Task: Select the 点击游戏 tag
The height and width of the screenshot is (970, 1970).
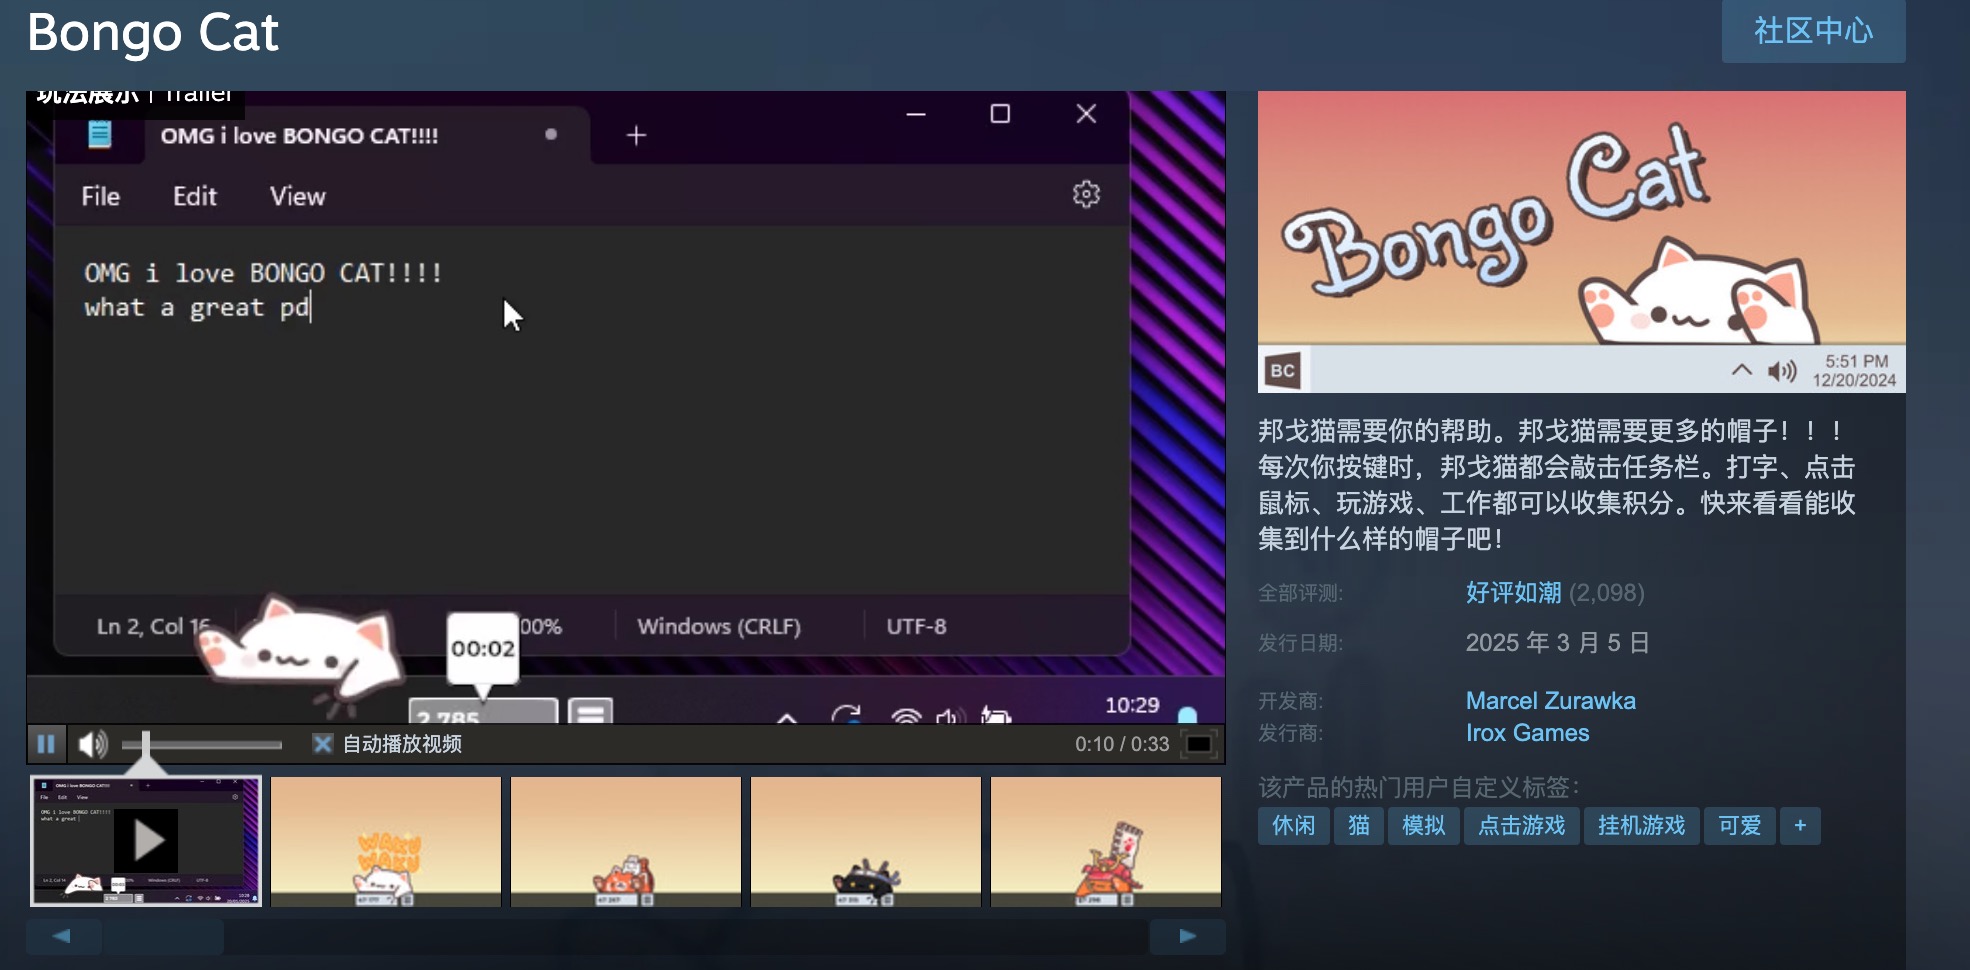Action: [x=1521, y=826]
